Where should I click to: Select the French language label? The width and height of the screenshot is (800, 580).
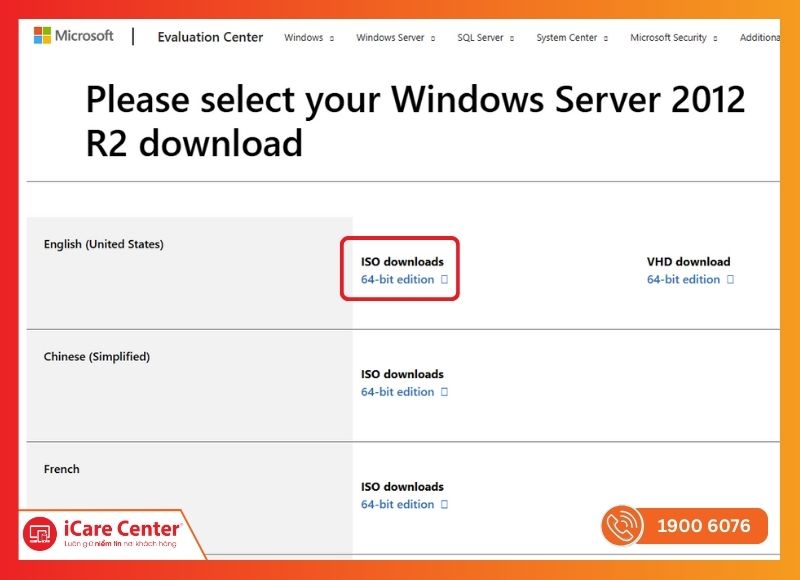62,469
